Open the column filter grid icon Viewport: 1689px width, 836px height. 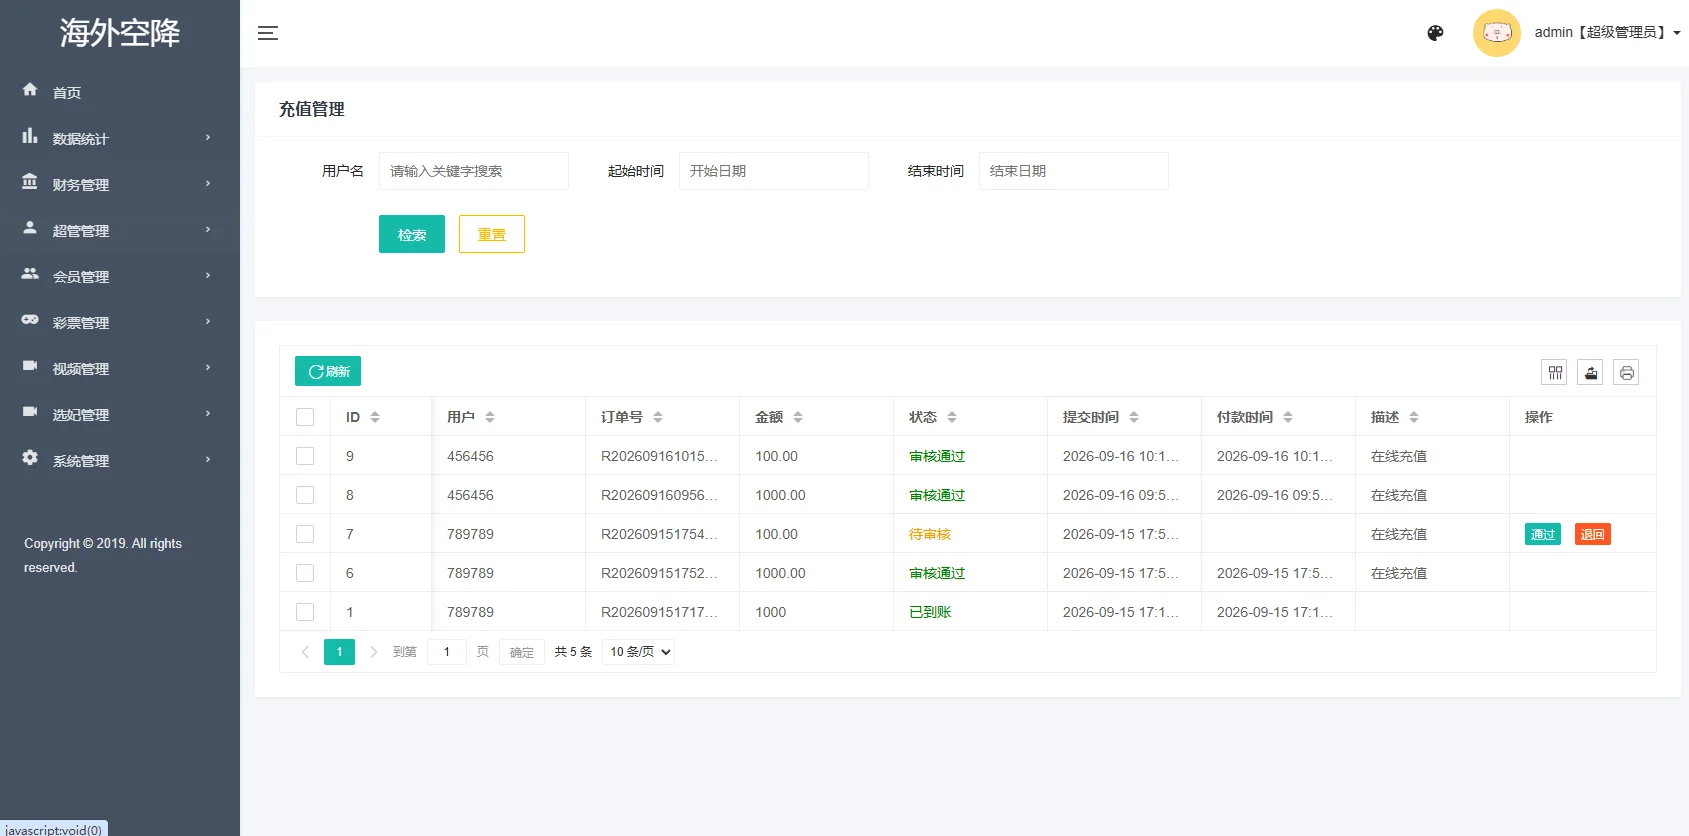click(x=1555, y=373)
